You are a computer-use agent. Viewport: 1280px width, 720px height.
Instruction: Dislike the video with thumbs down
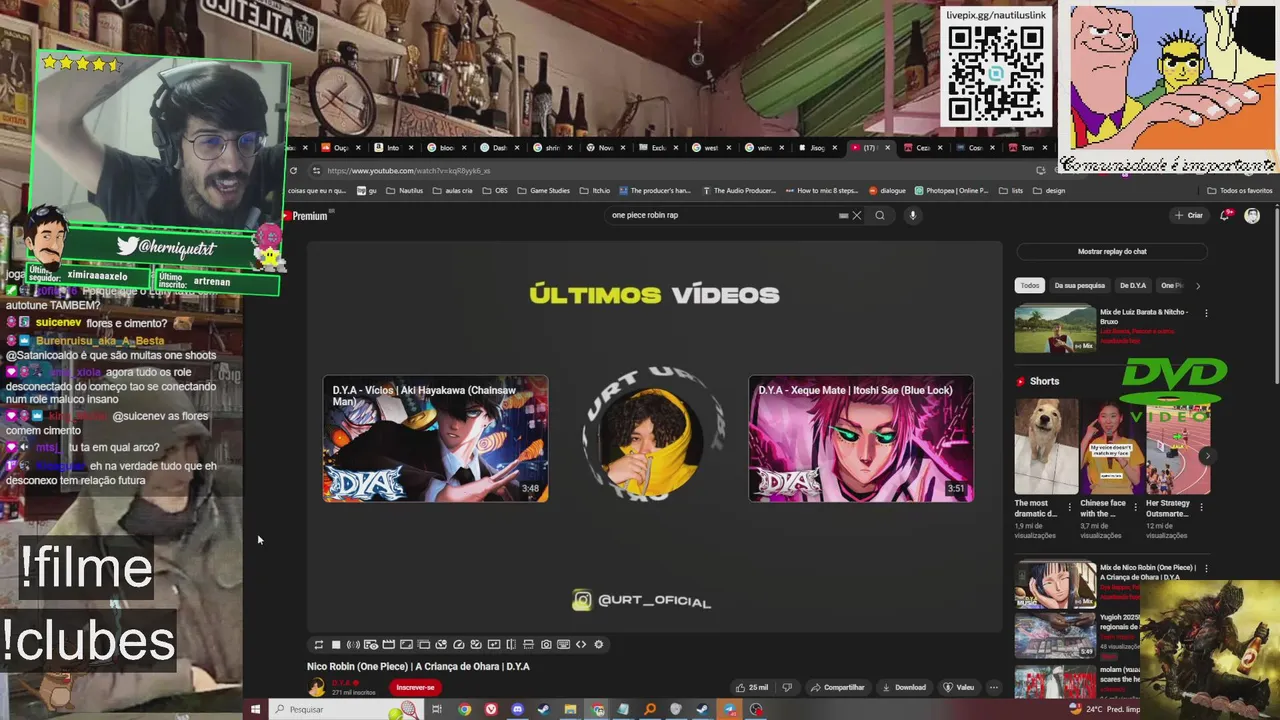point(786,688)
